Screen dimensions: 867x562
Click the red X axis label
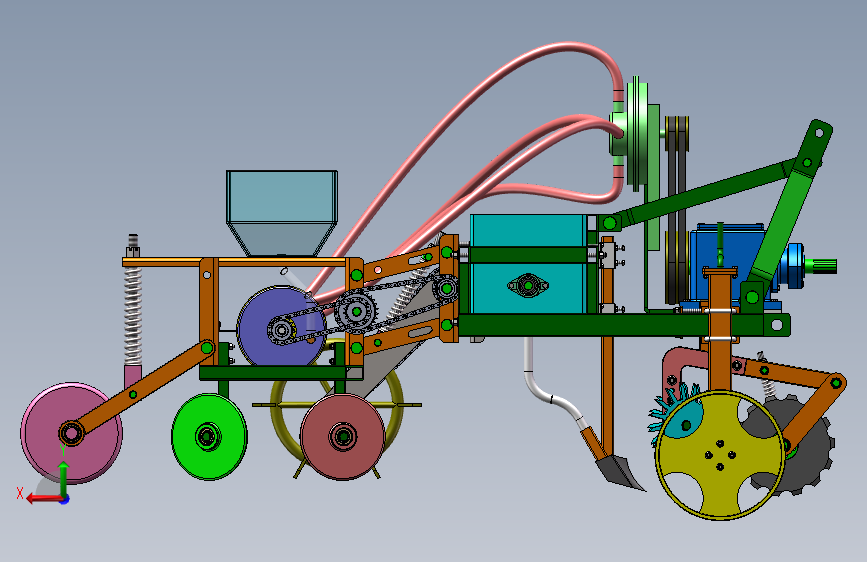click(20, 493)
